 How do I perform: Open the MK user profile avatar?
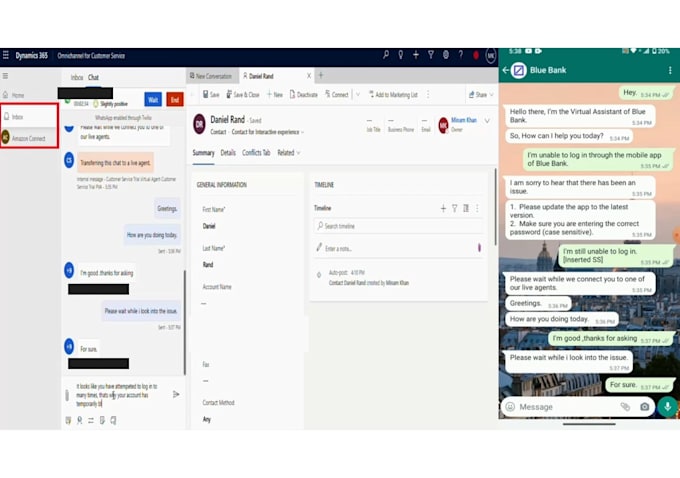(490, 56)
